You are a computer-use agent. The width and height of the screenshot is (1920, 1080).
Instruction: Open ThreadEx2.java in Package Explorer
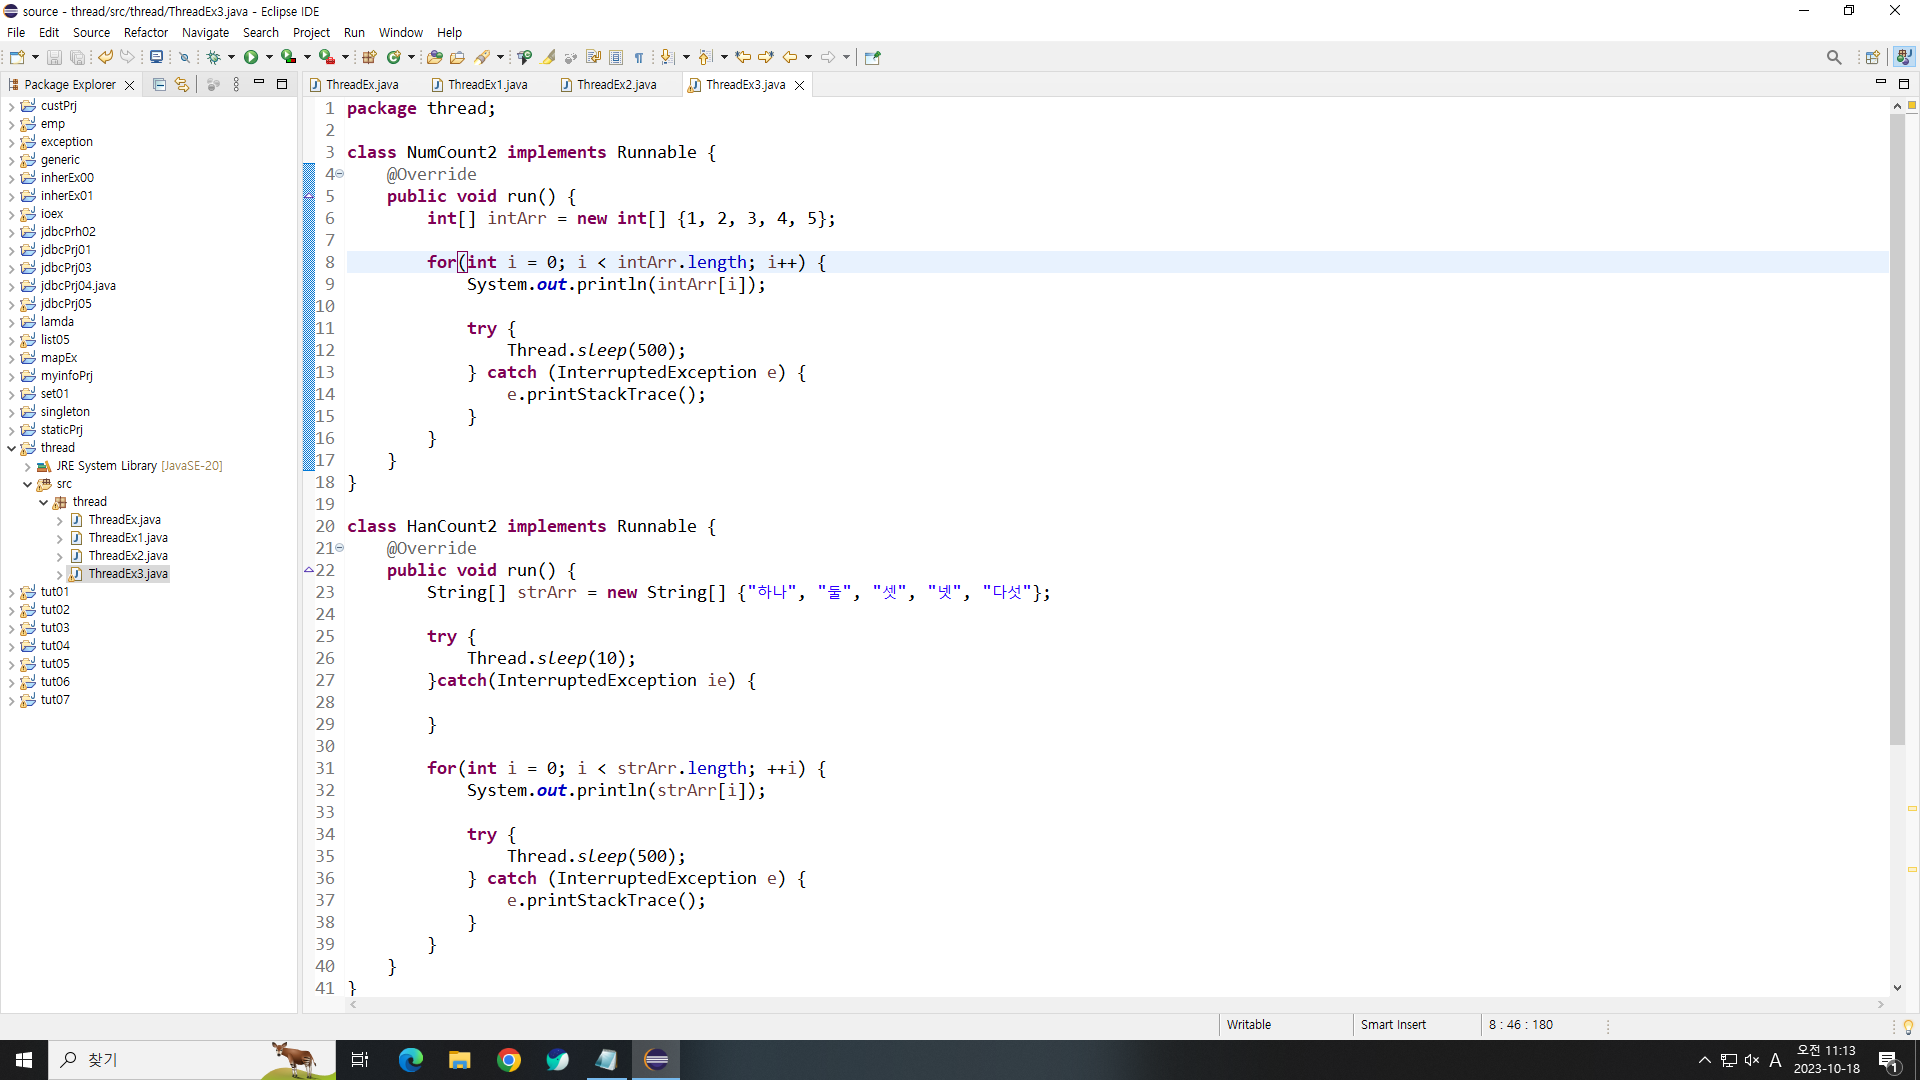tap(127, 556)
